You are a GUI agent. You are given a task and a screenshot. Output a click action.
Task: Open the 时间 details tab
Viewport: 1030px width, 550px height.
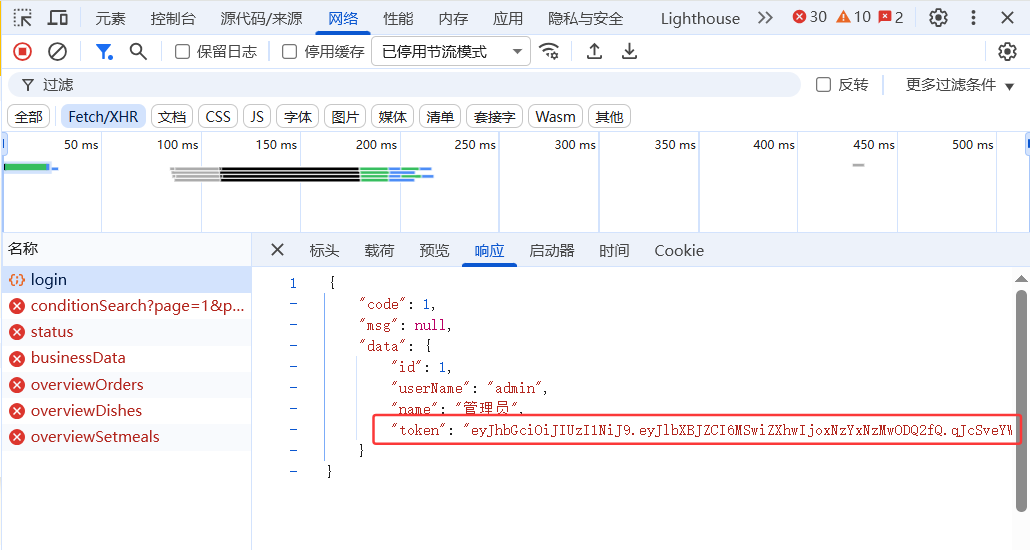point(614,250)
